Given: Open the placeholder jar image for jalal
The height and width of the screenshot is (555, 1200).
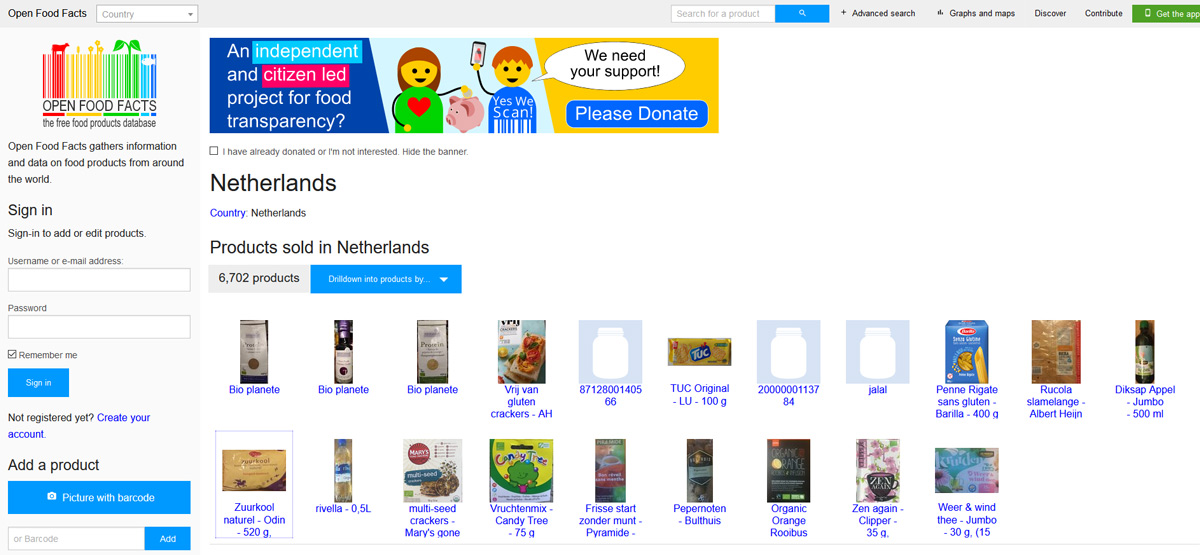Looking at the screenshot, I should tap(877, 351).
